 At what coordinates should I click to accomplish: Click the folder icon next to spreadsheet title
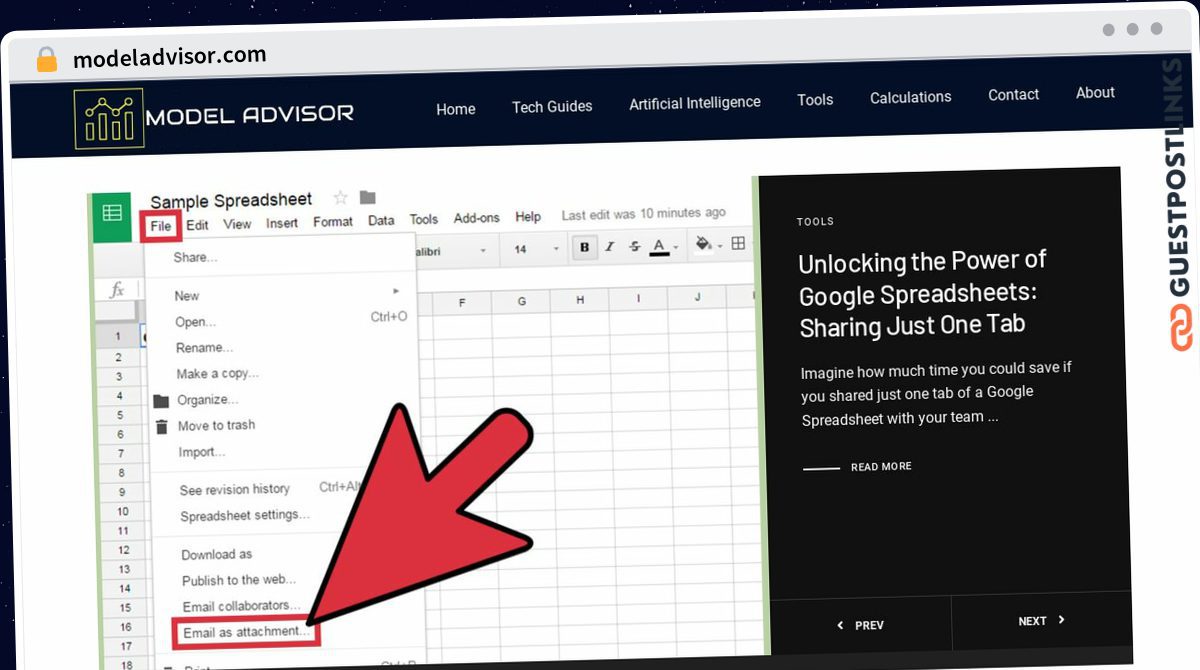[x=367, y=197]
